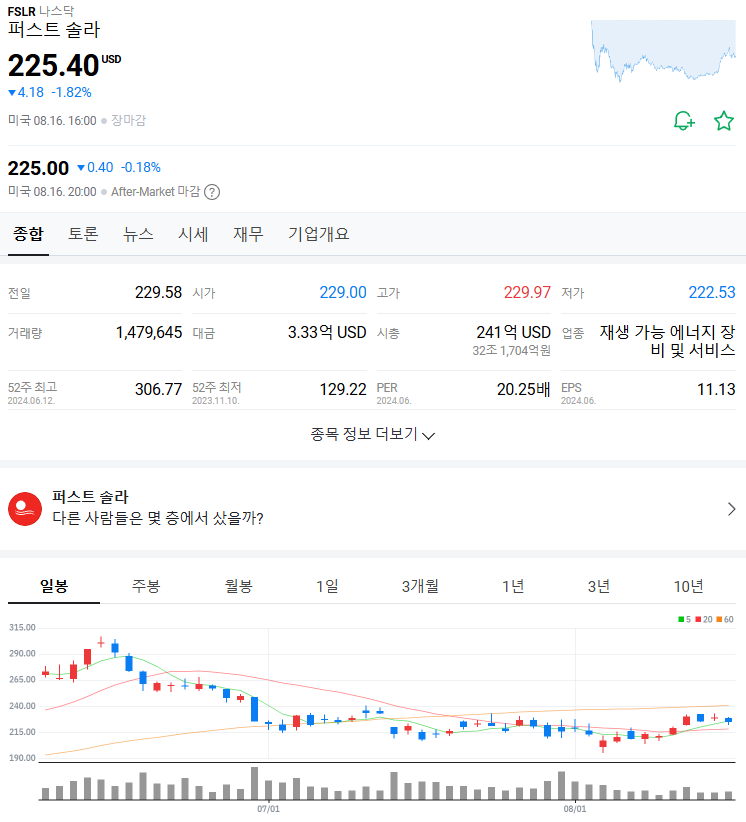The image size is (746, 822).
Task: Click the PER value 20.25배
Action: pos(524,390)
